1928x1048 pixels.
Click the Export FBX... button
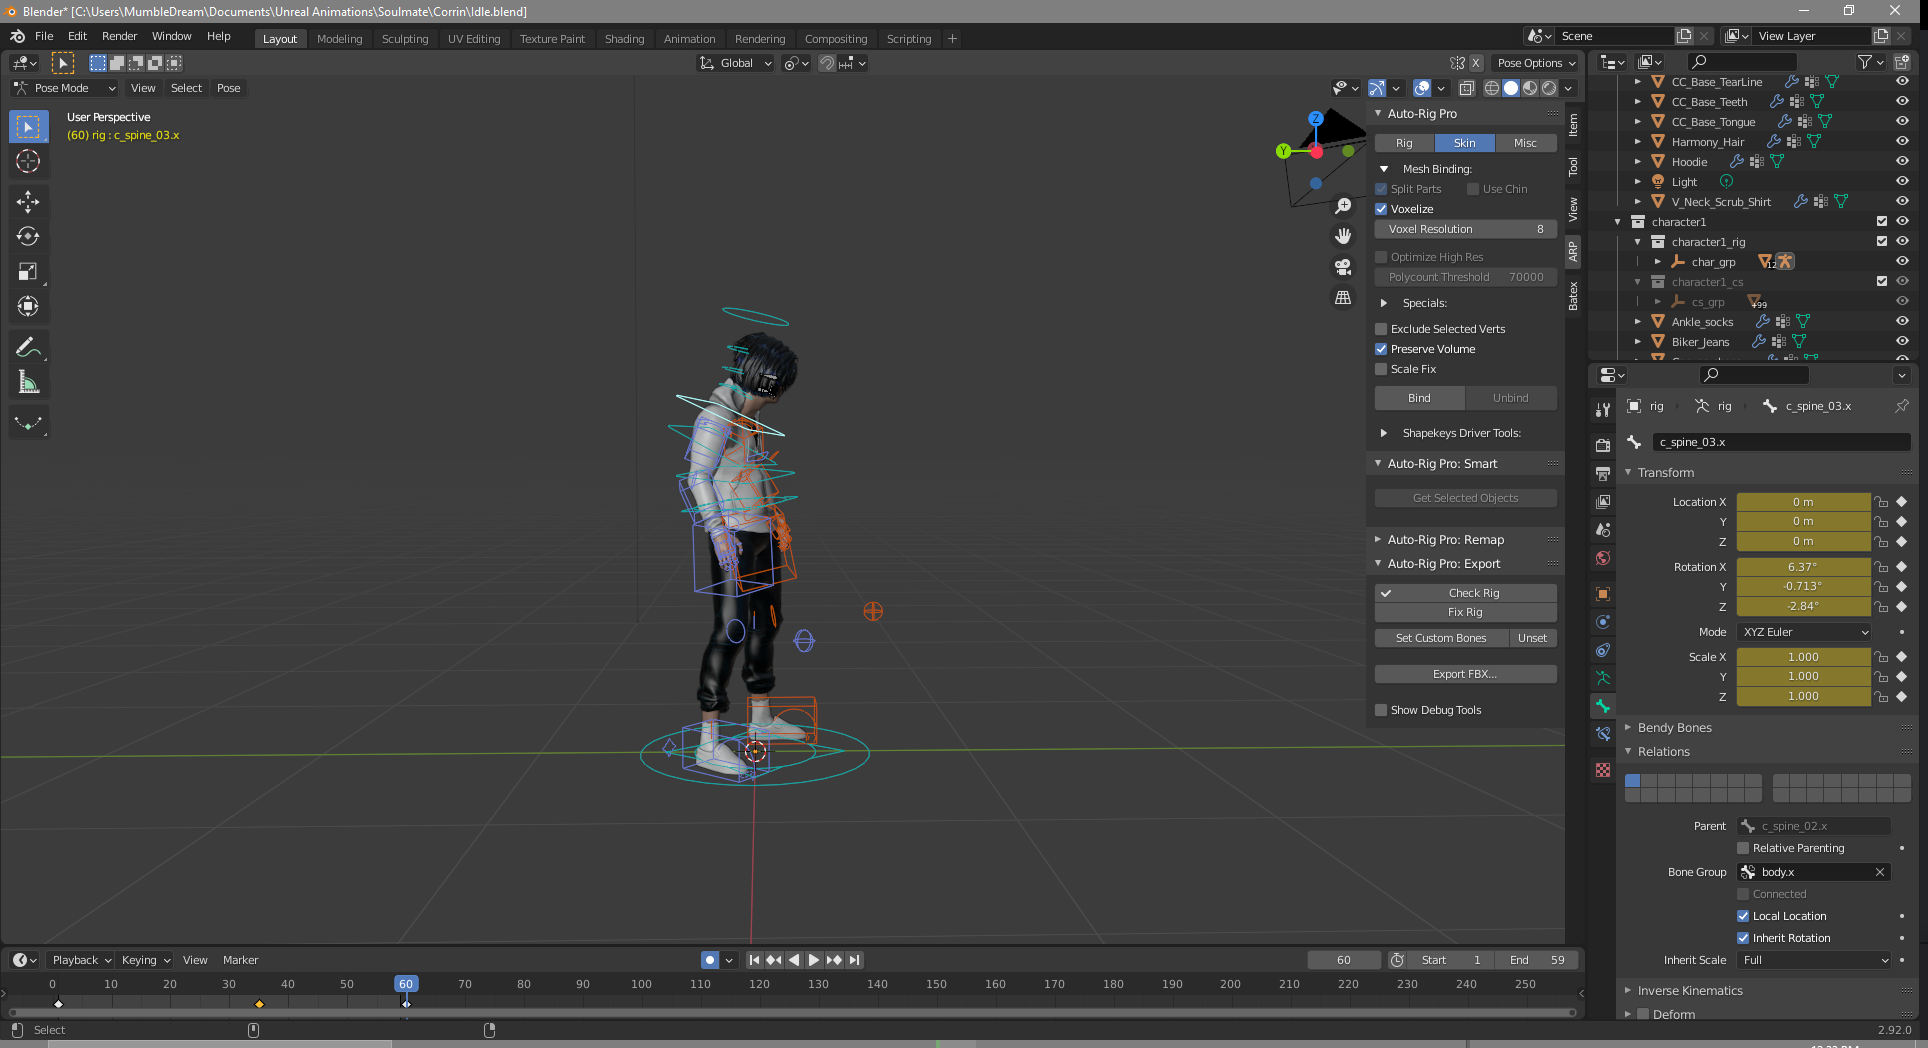[x=1465, y=674]
